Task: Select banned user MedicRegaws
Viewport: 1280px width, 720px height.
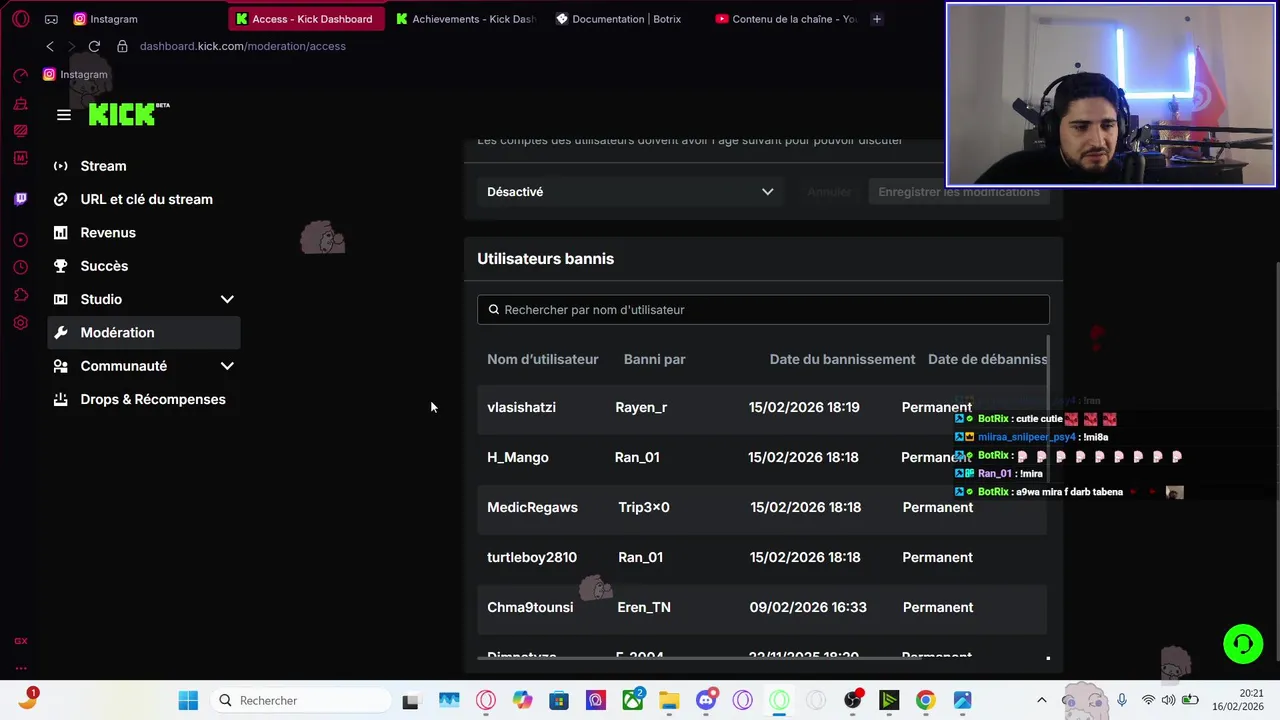Action: click(x=532, y=507)
